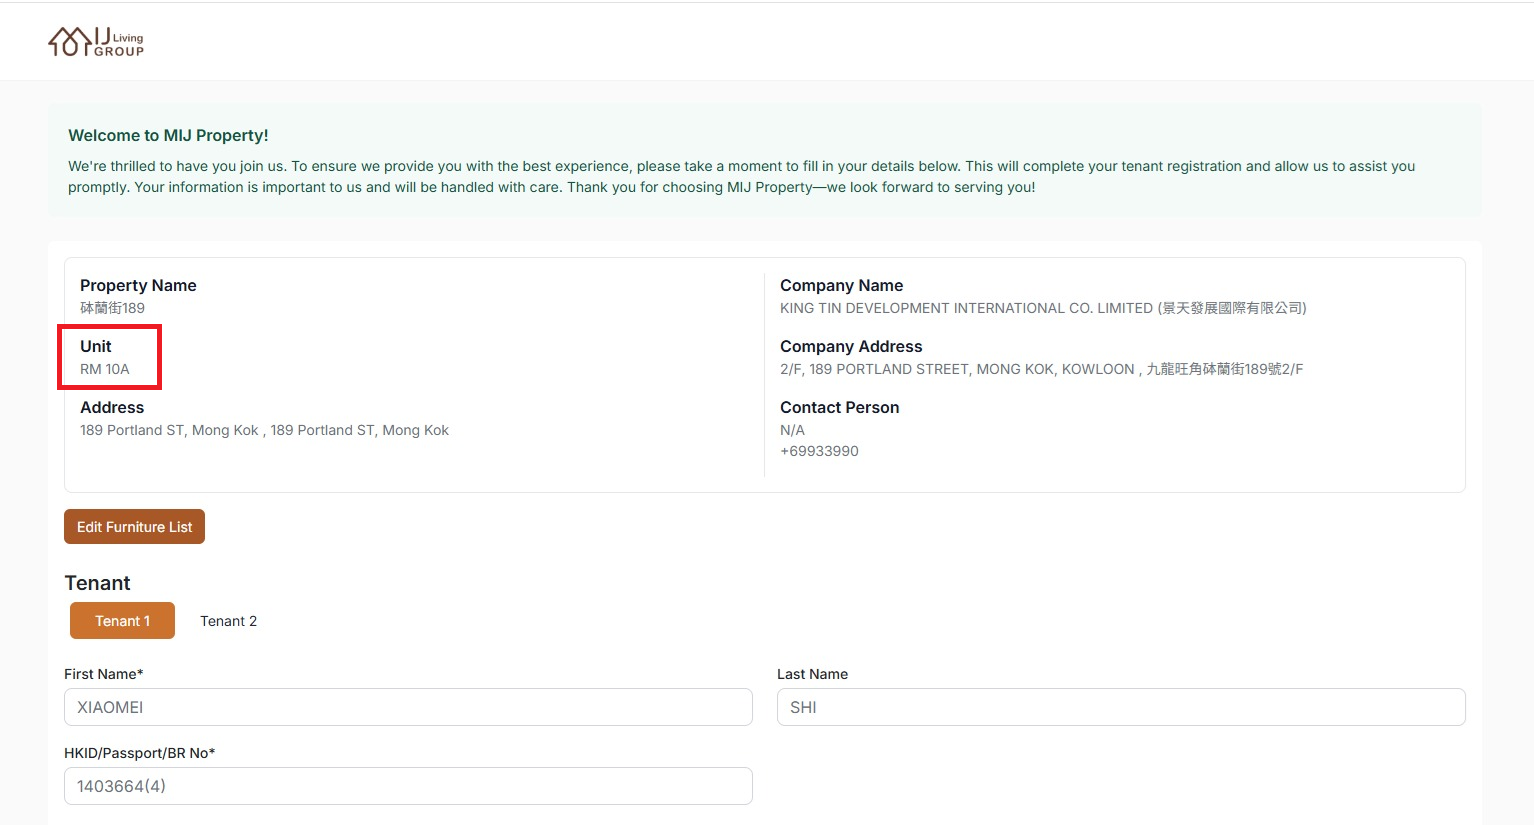The height and width of the screenshot is (825, 1534).
Task: Select the address 189 Portland ST text
Action: [264, 430]
